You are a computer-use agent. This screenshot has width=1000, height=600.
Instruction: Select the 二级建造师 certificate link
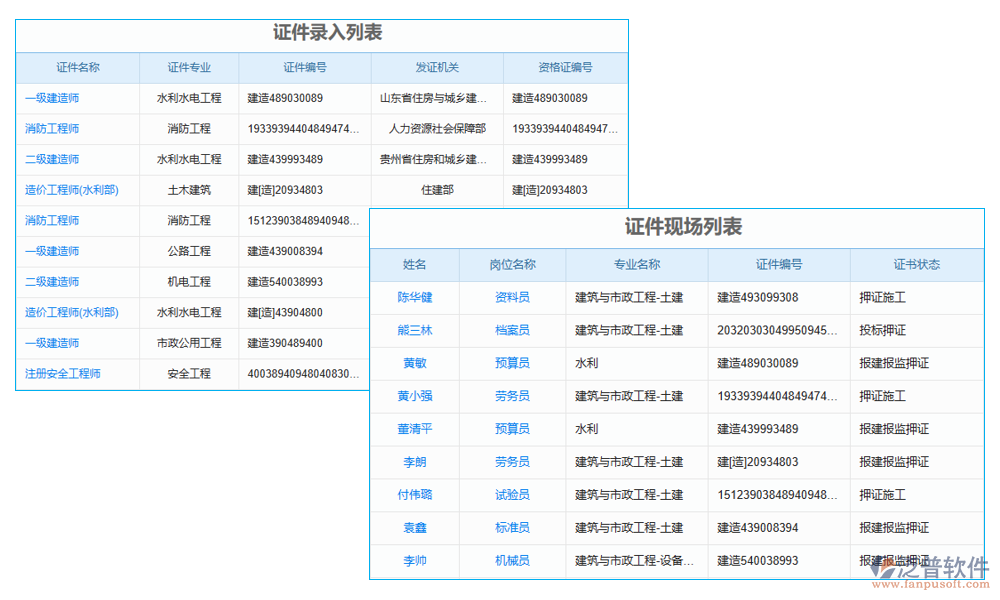pos(52,159)
